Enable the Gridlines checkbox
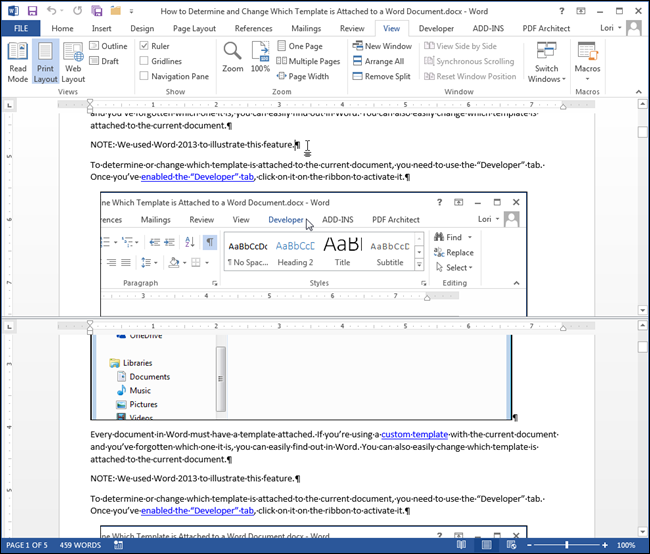 [145, 61]
